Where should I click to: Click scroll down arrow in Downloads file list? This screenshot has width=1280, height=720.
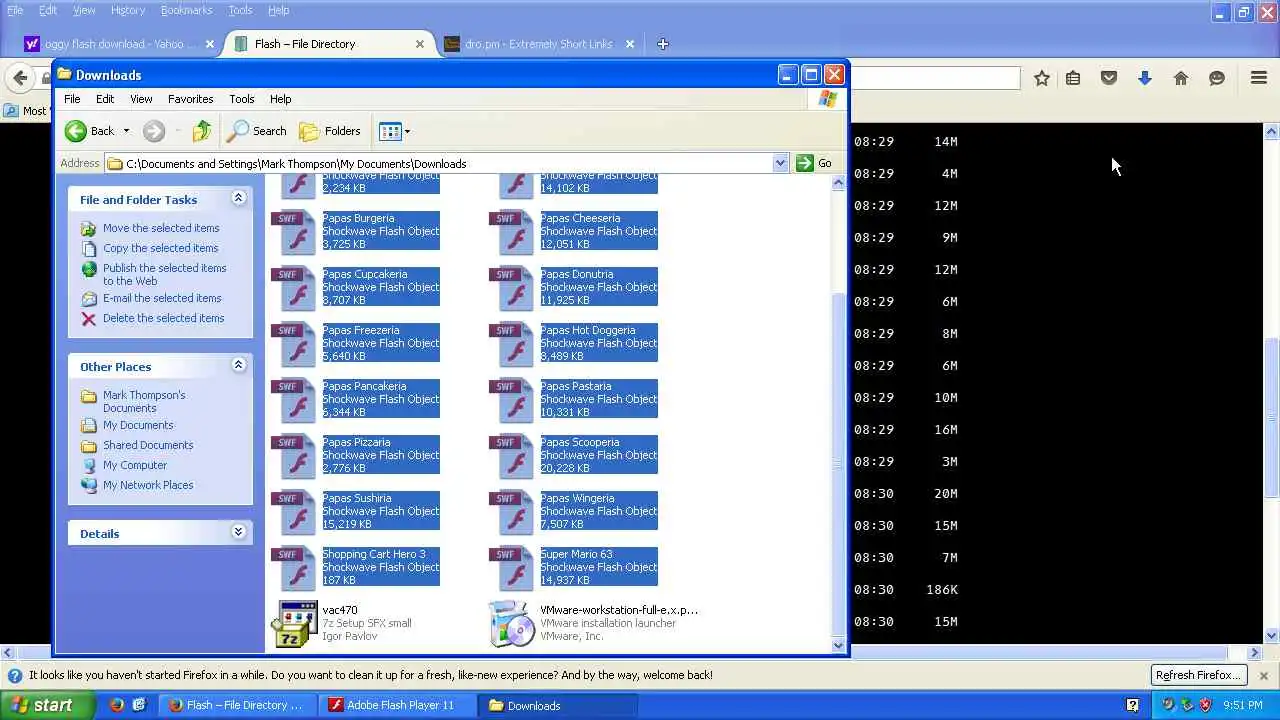[838, 645]
